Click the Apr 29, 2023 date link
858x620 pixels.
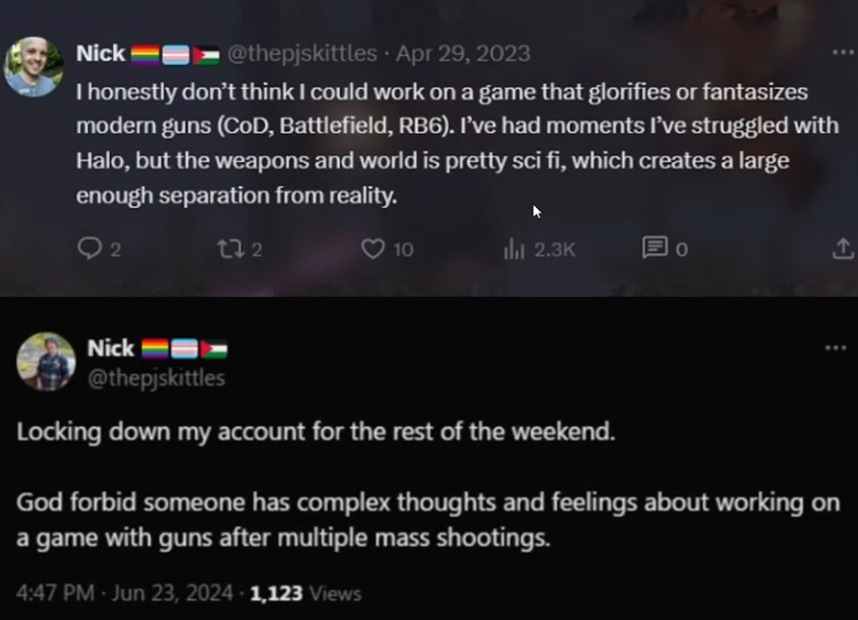coord(462,52)
